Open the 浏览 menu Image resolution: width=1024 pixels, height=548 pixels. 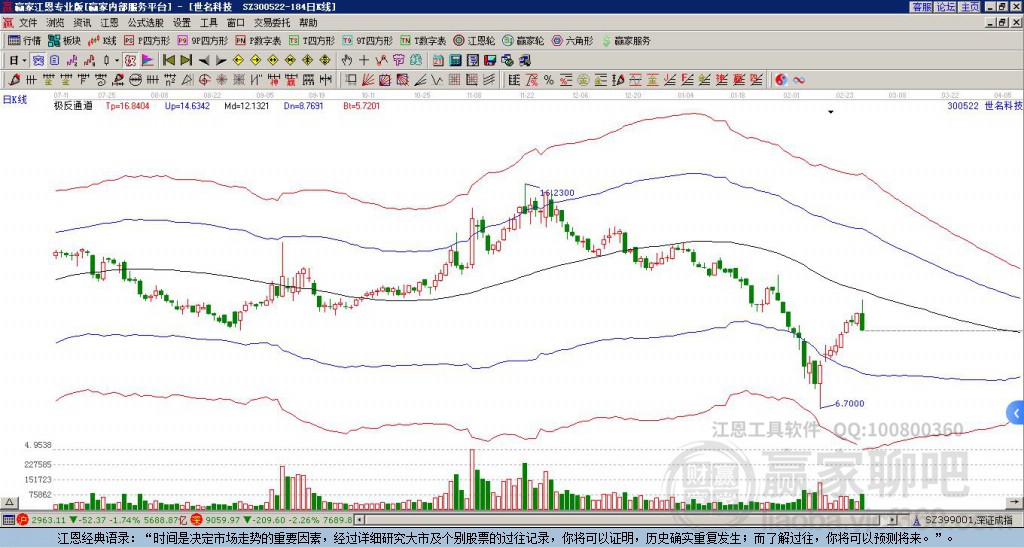coord(56,23)
